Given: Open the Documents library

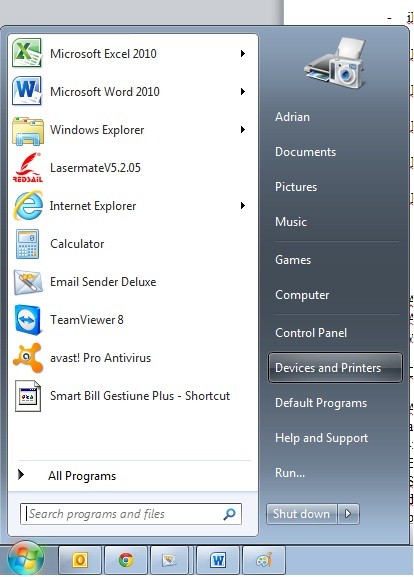Looking at the screenshot, I should pyautogui.click(x=305, y=152).
